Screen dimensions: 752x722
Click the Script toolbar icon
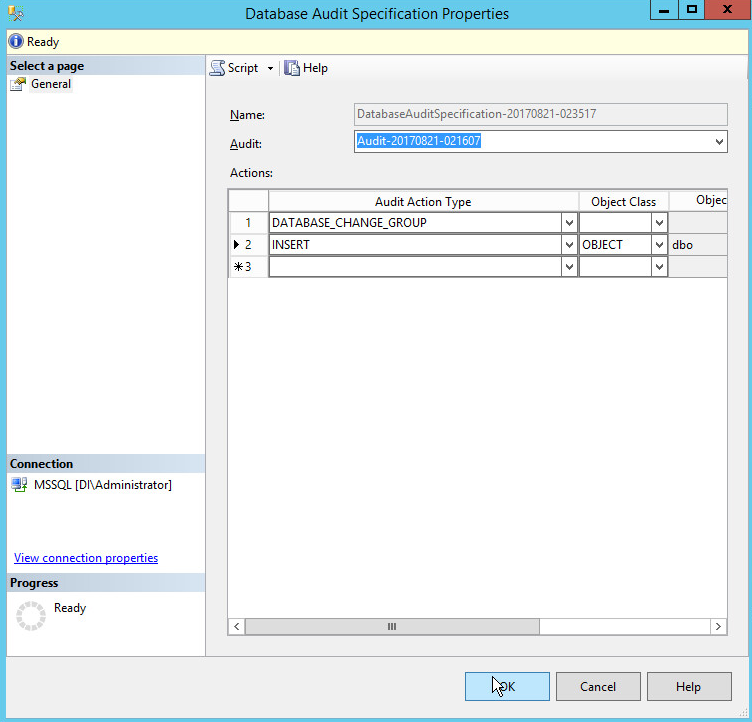pos(217,68)
